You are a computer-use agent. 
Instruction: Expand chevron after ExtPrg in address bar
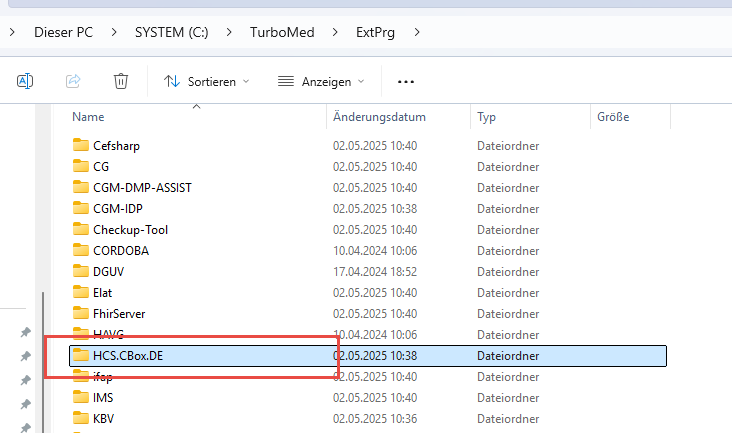tap(417, 32)
